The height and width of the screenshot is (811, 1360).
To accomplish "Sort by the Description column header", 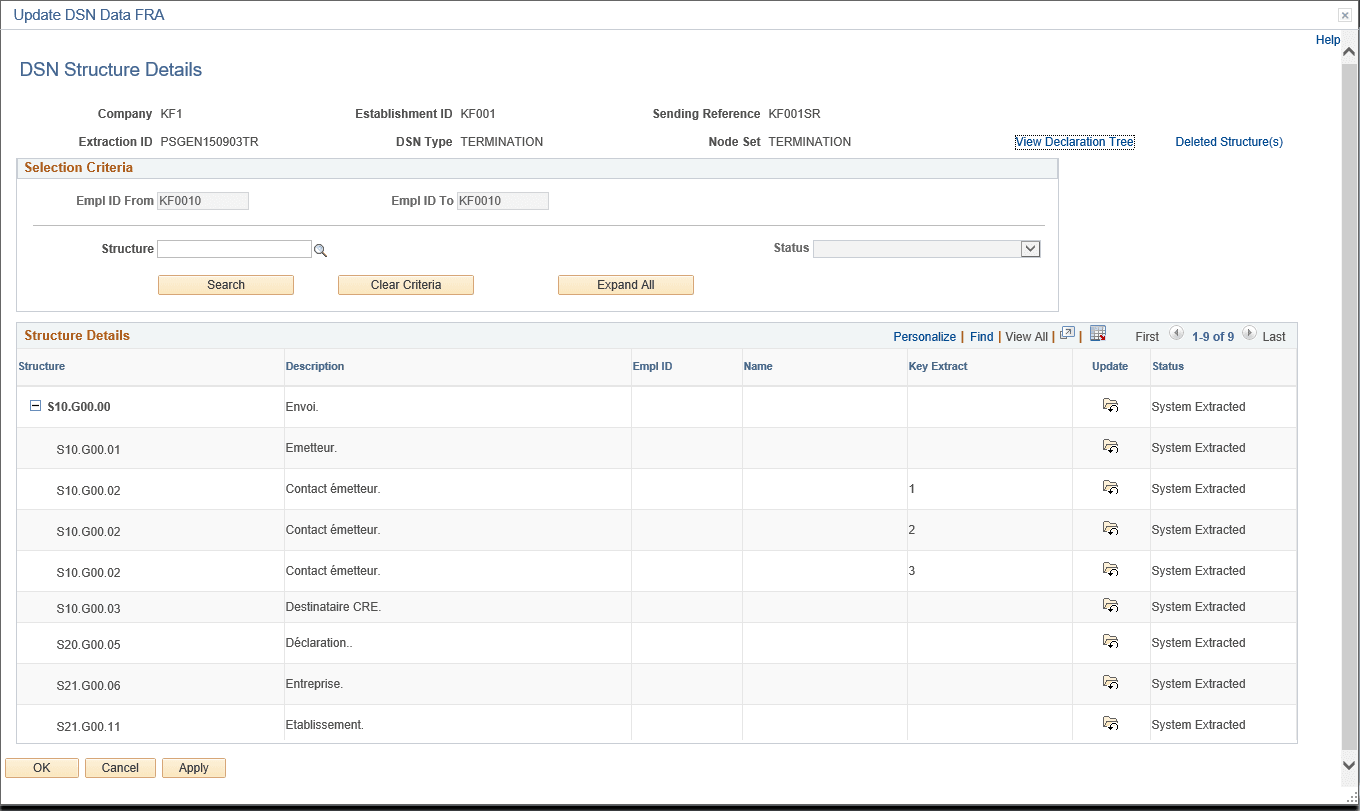I will click(x=315, y=366).
